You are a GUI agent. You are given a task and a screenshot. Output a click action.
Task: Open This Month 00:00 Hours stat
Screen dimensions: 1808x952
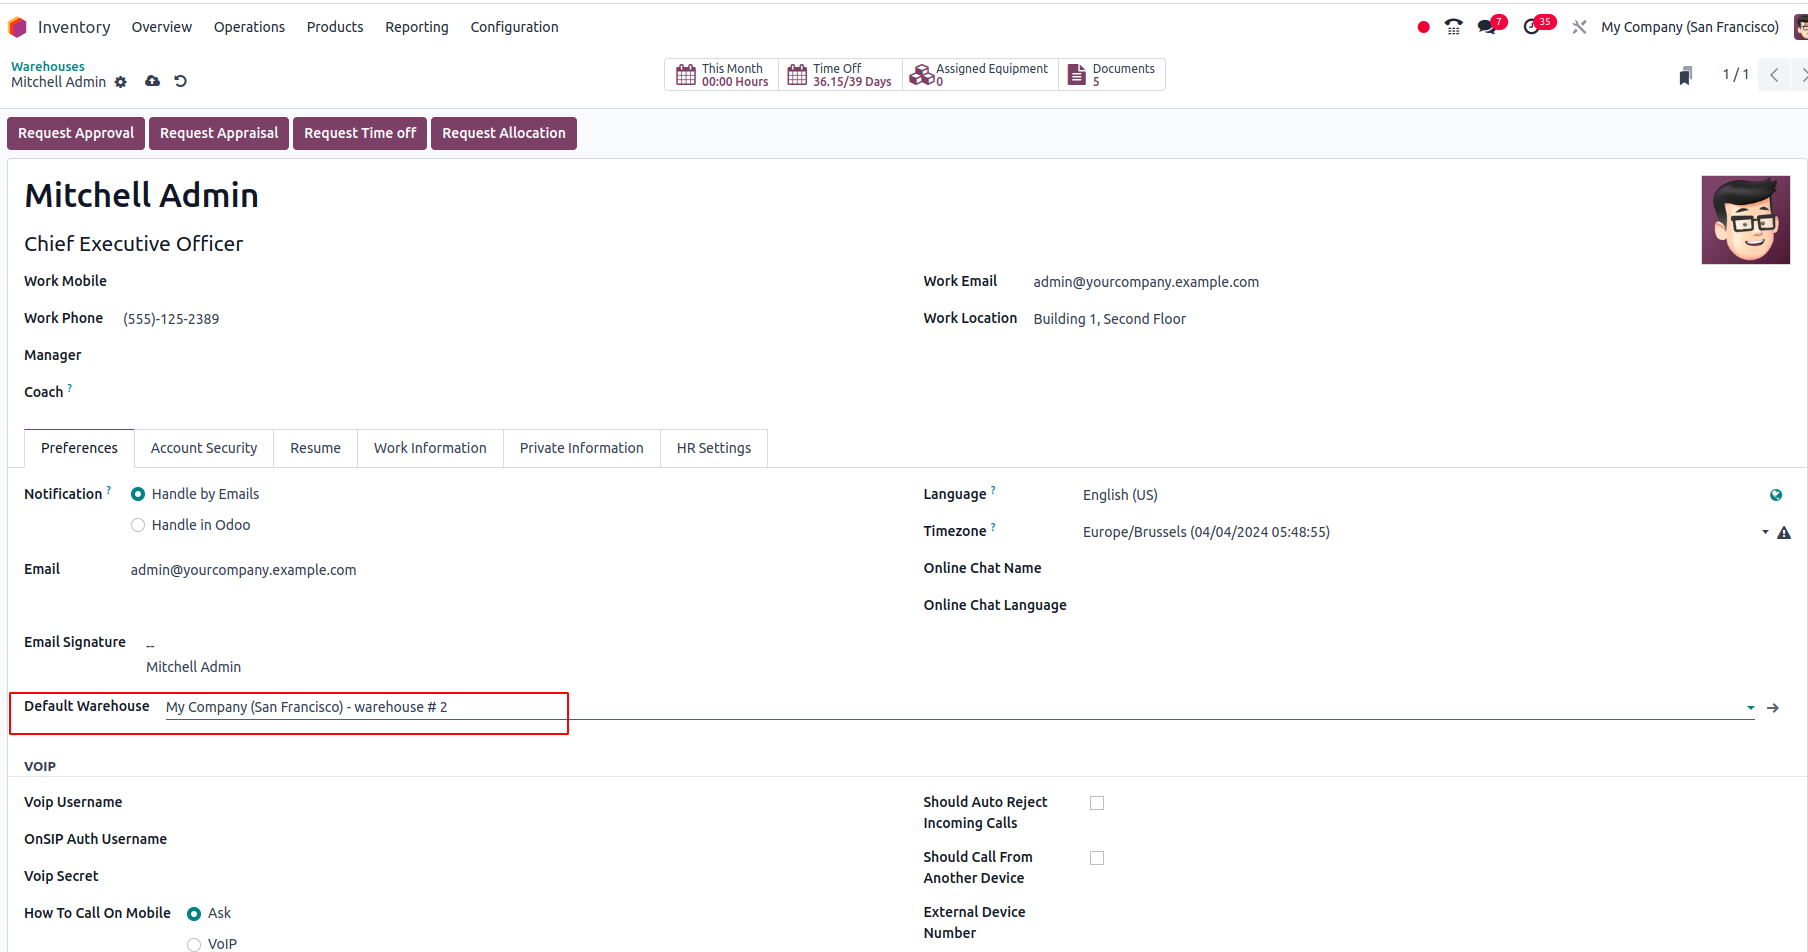point(722,75)
